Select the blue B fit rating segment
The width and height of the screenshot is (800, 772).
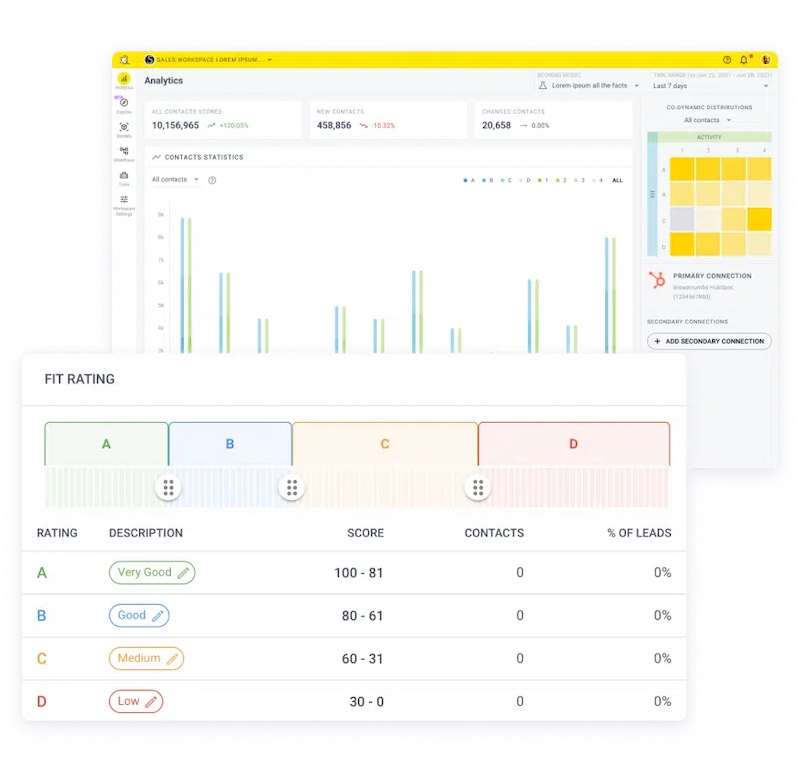[x=230, y=444]
